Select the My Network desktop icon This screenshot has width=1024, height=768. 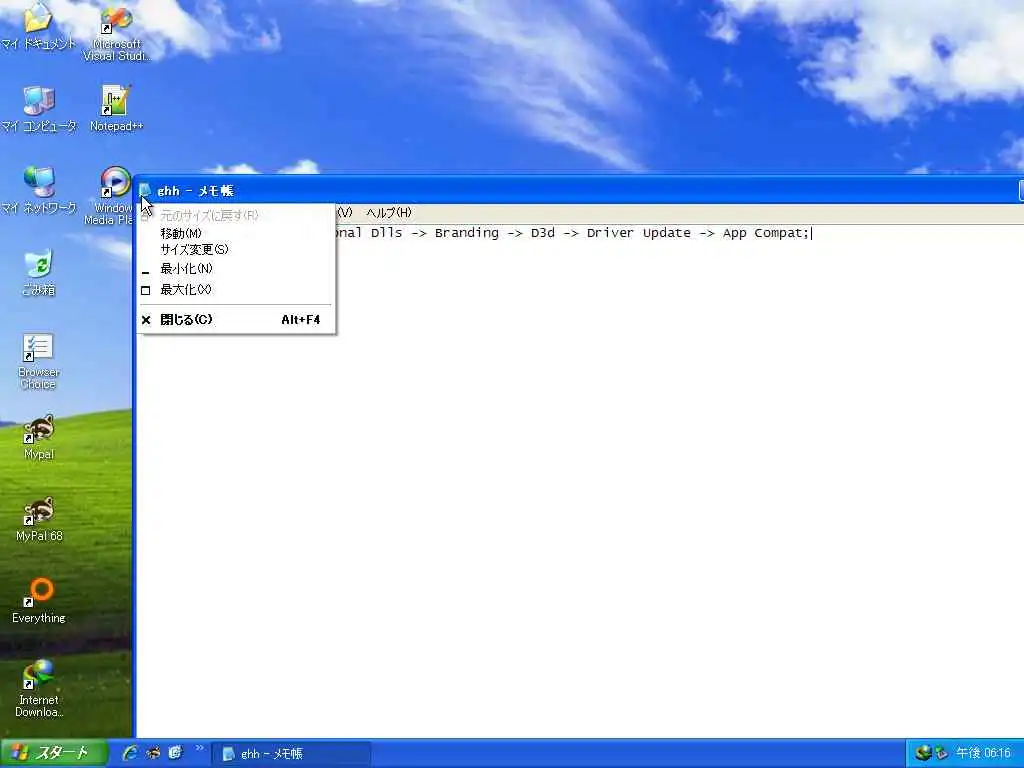[x=39, y=190]
